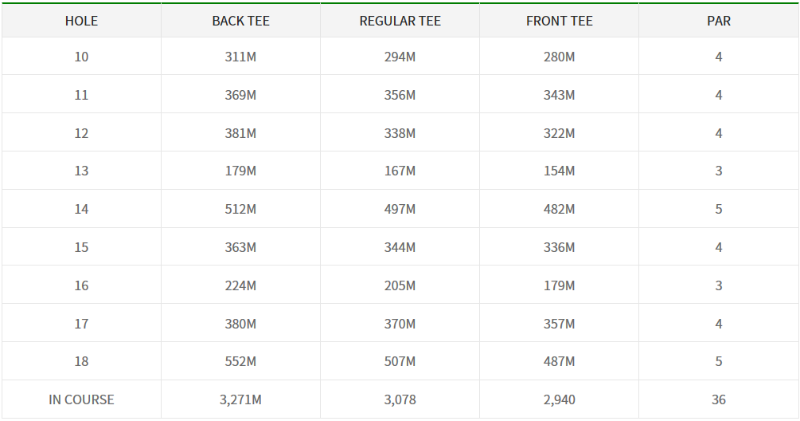The width and height of the screenshot is (800, 421).
Task: Click hole 18 row number
Action: [81, 361]
